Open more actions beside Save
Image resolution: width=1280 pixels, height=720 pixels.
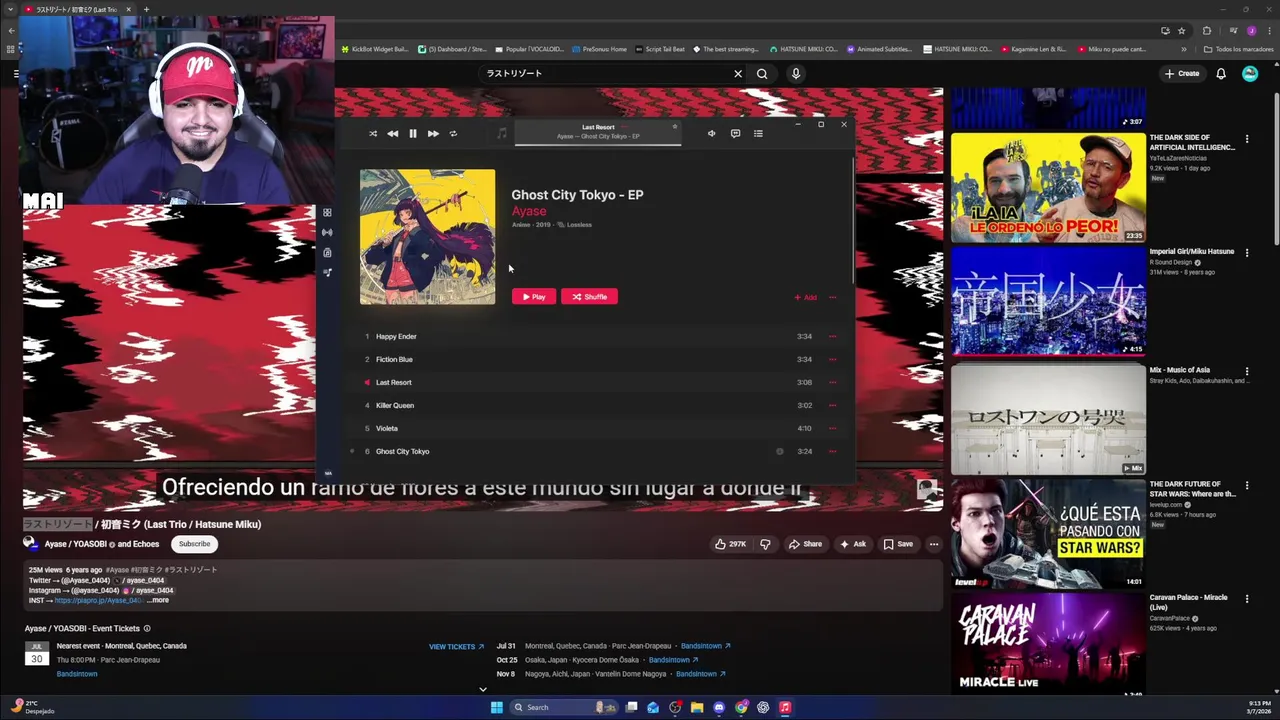point(934,544)
